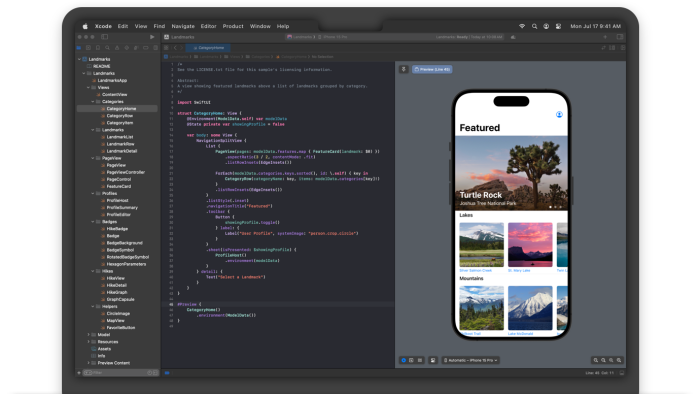Click Turtle Rock featured card in preview
Viewport: 700px width, 394px height.
511,173
